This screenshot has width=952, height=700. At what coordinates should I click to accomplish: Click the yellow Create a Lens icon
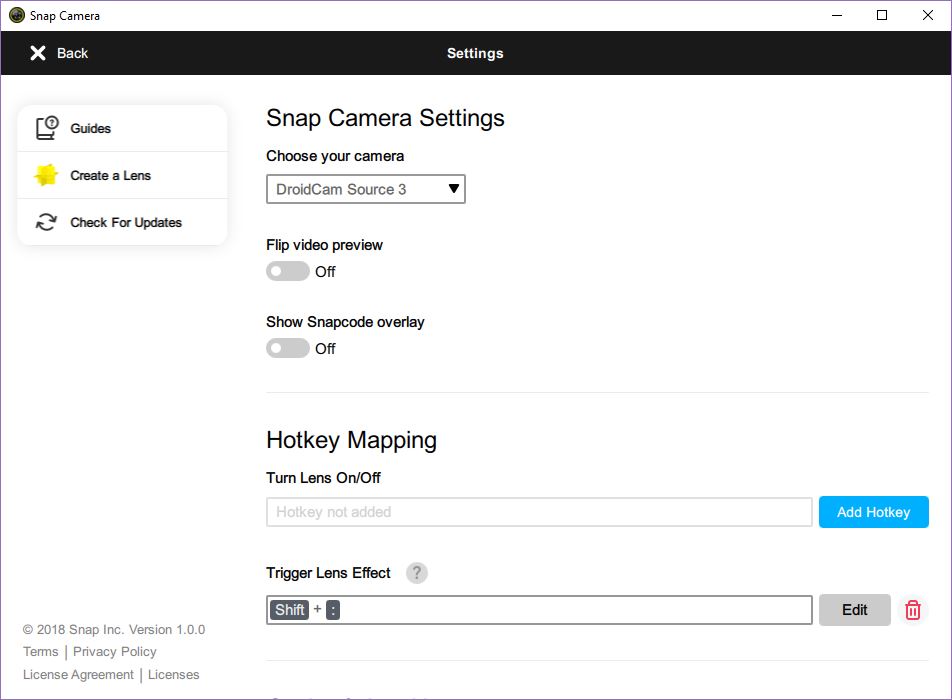pos(46,175)
